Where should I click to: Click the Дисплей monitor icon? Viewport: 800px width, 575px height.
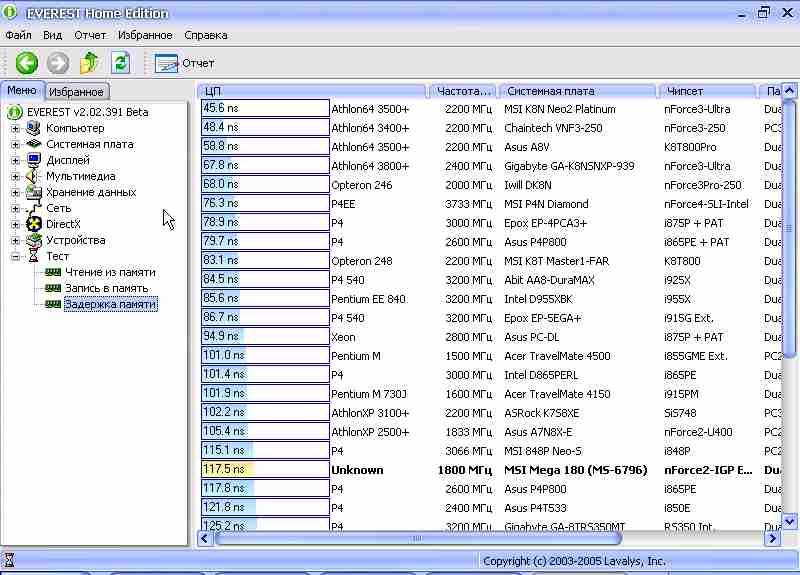point(34,160)
